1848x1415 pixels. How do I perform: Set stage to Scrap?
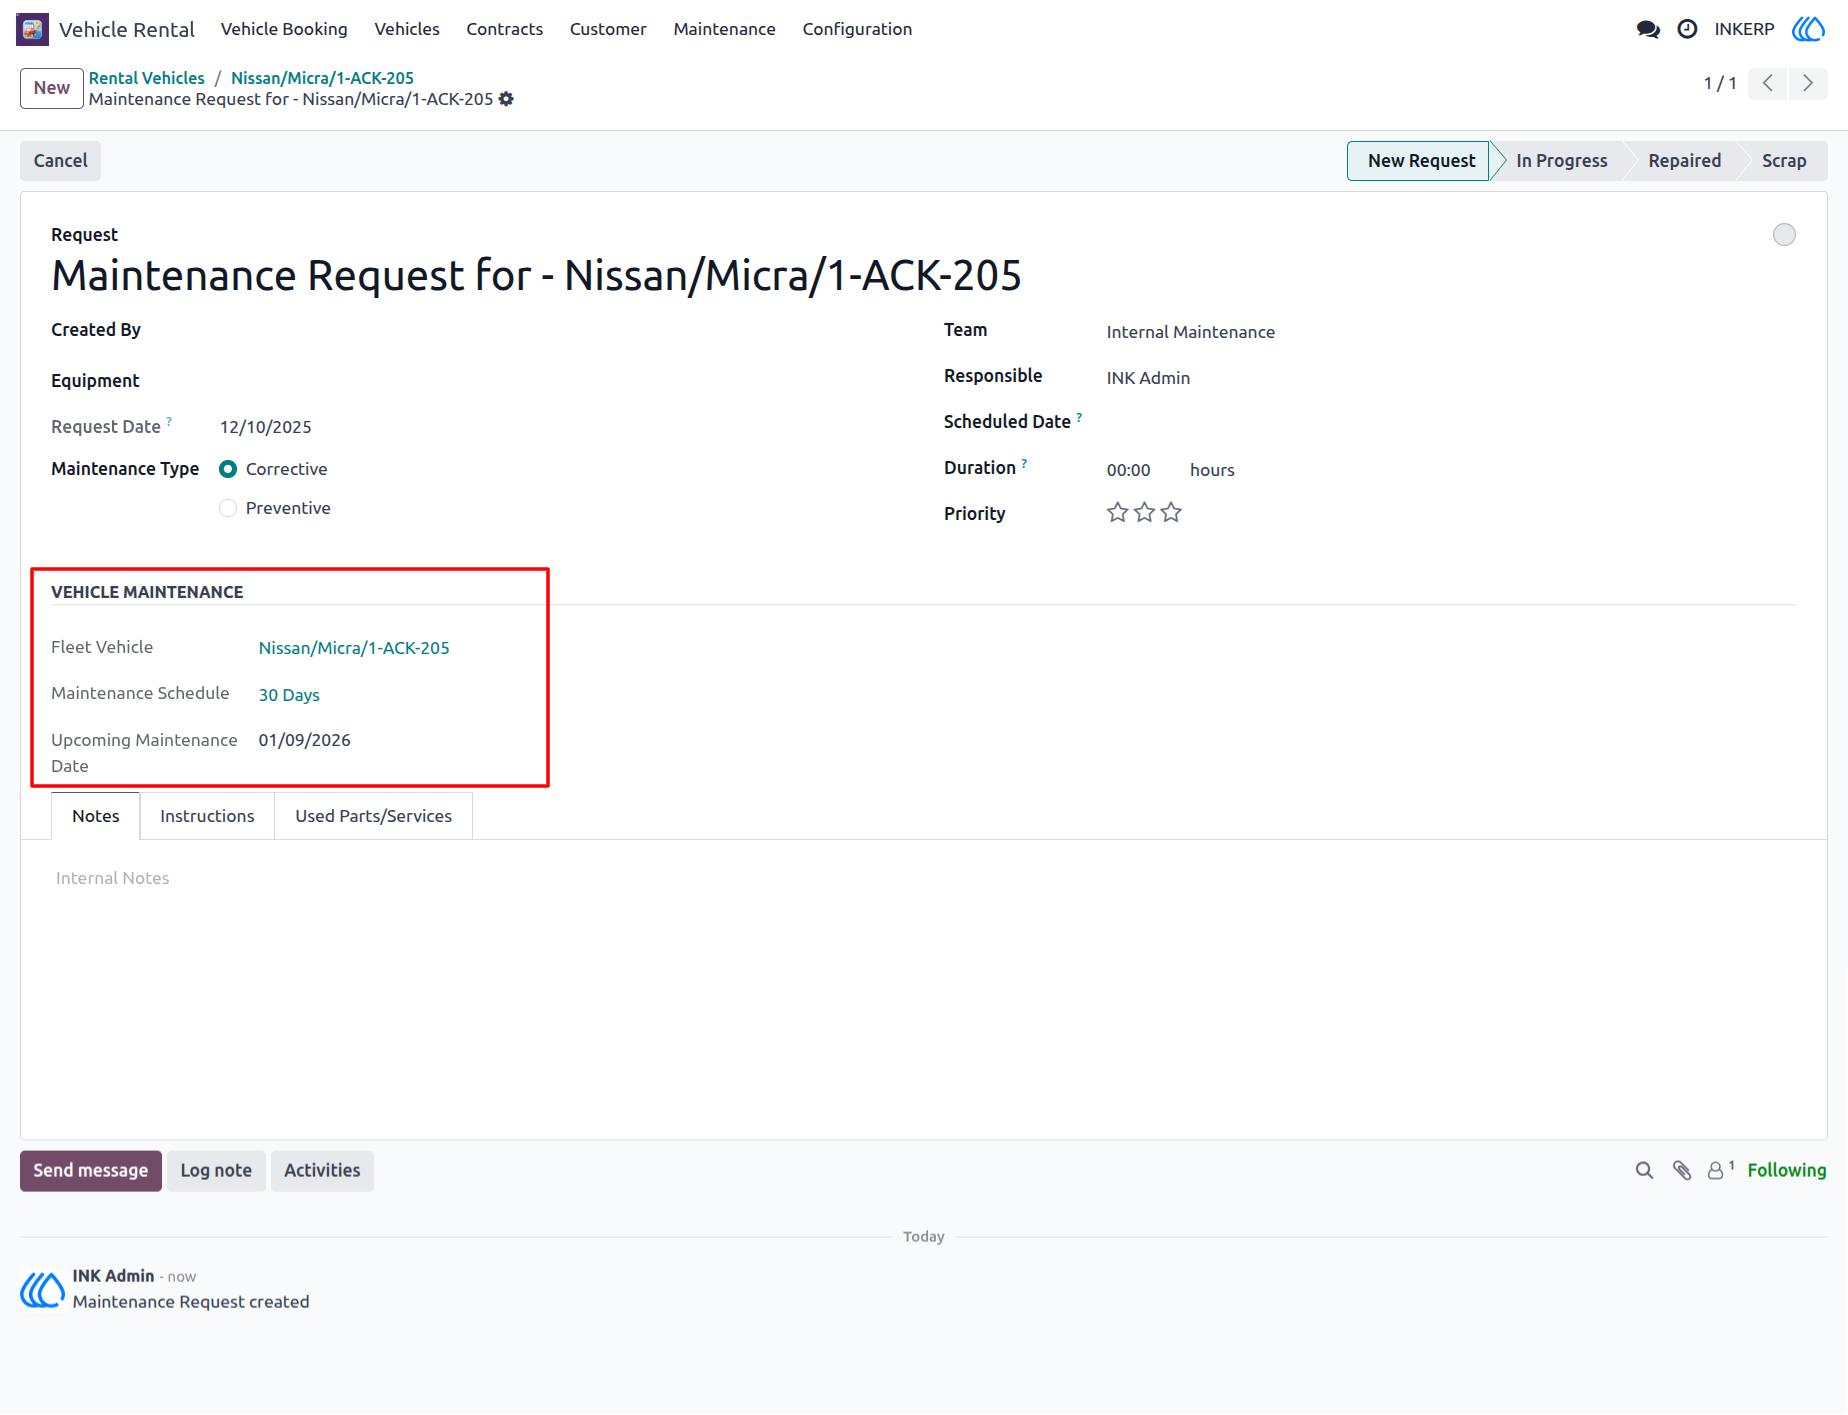click(1784, 161)
